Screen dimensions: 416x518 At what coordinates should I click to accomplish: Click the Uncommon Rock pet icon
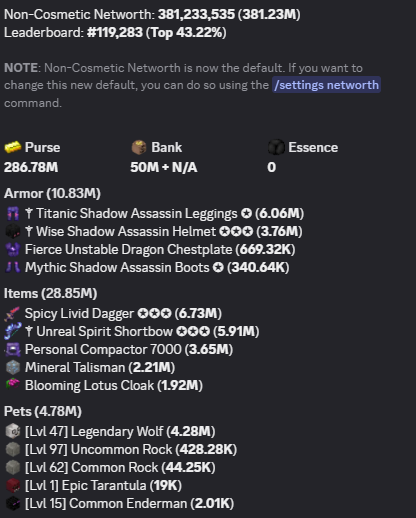(x=13, y=449)
